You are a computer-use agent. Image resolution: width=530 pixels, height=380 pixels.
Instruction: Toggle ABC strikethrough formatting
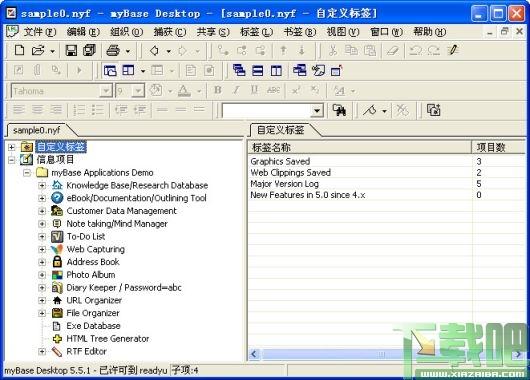[x=273, y=90]
